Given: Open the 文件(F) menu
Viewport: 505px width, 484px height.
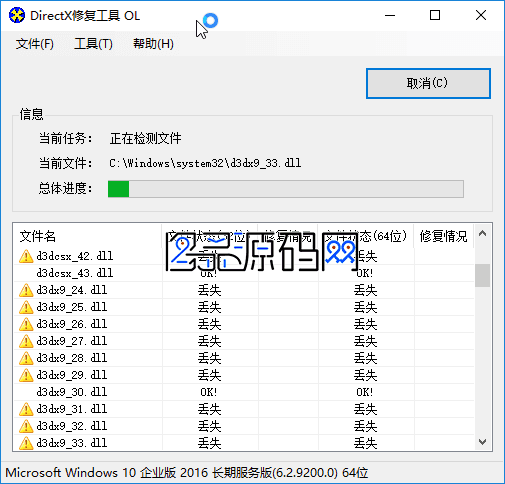Looking at the screenshot, I should point(35,44).
